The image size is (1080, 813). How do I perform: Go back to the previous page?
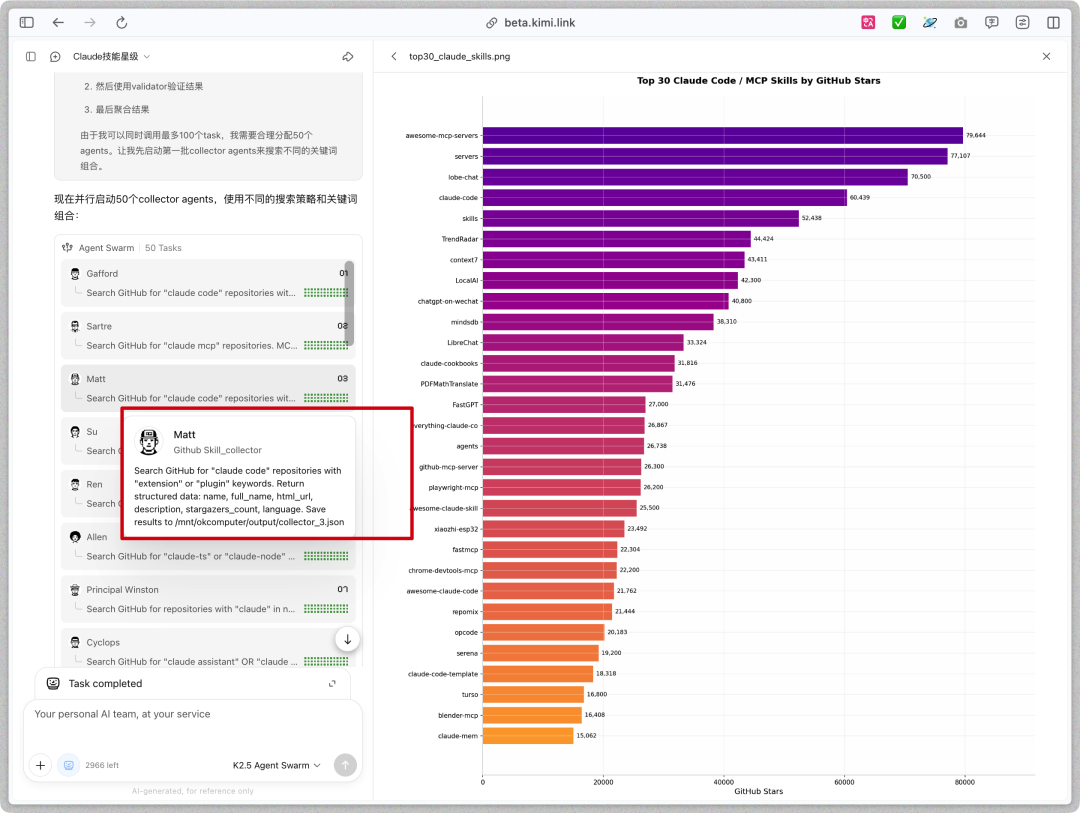pyautogui.click(x=58, y=22)
